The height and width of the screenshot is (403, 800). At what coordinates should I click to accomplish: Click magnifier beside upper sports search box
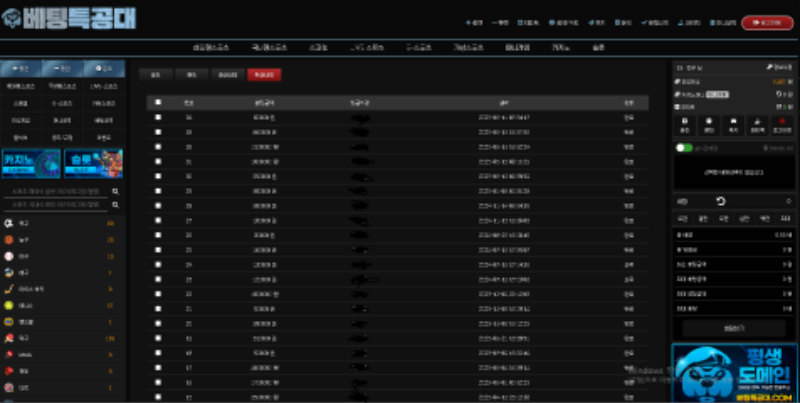click(116, 191)
